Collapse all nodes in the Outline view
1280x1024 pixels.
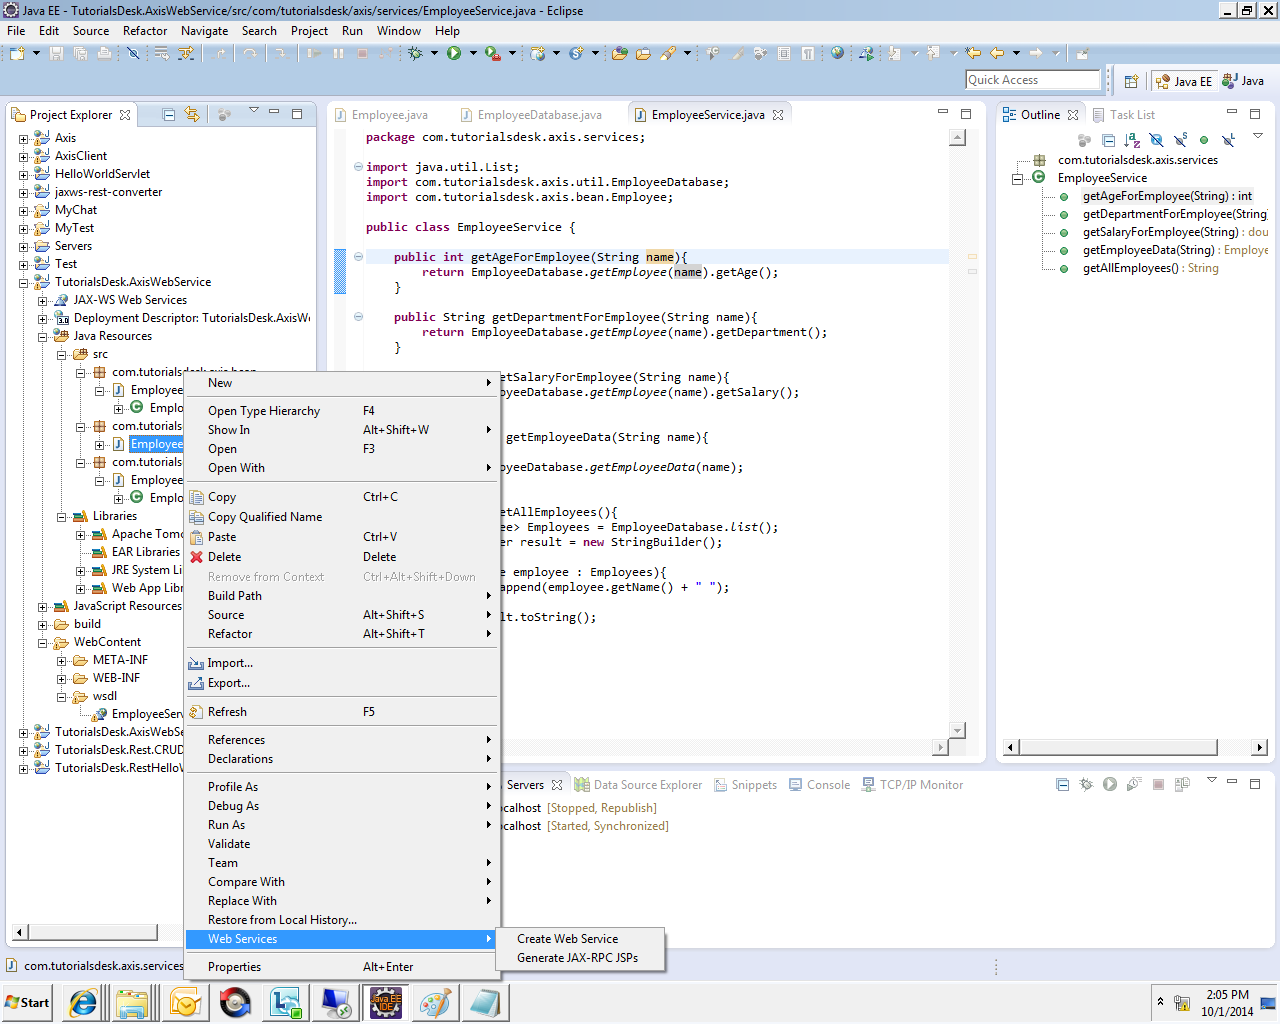(x=1108, y=140)
